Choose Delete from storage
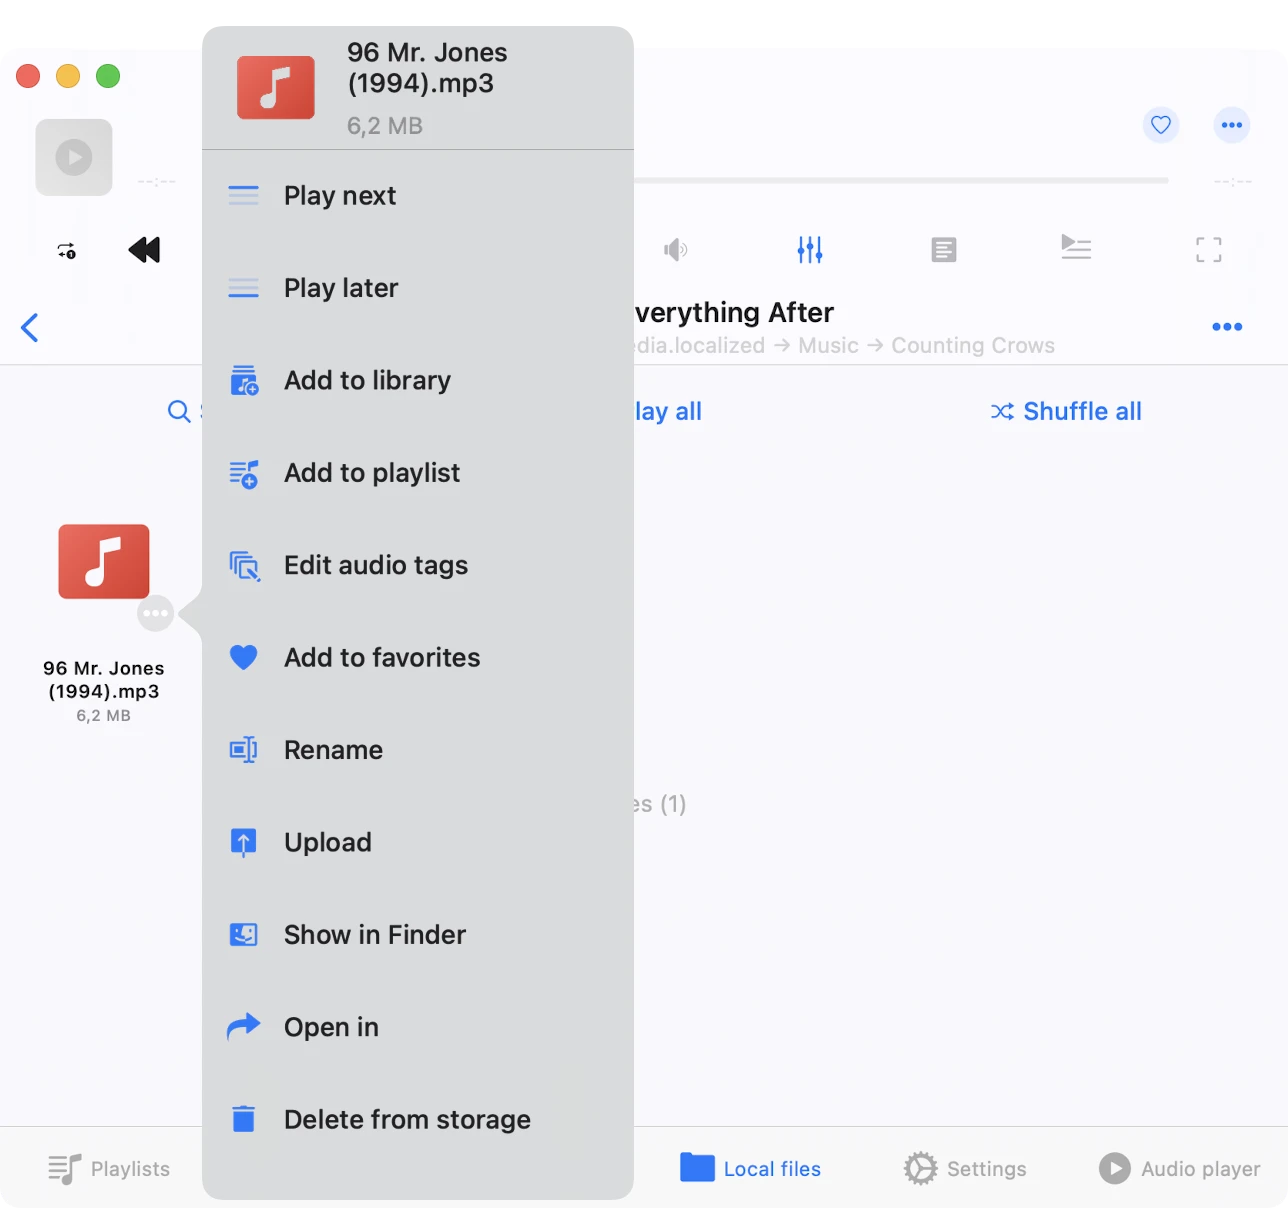1288x1226 pixels. pos(407,1119)
